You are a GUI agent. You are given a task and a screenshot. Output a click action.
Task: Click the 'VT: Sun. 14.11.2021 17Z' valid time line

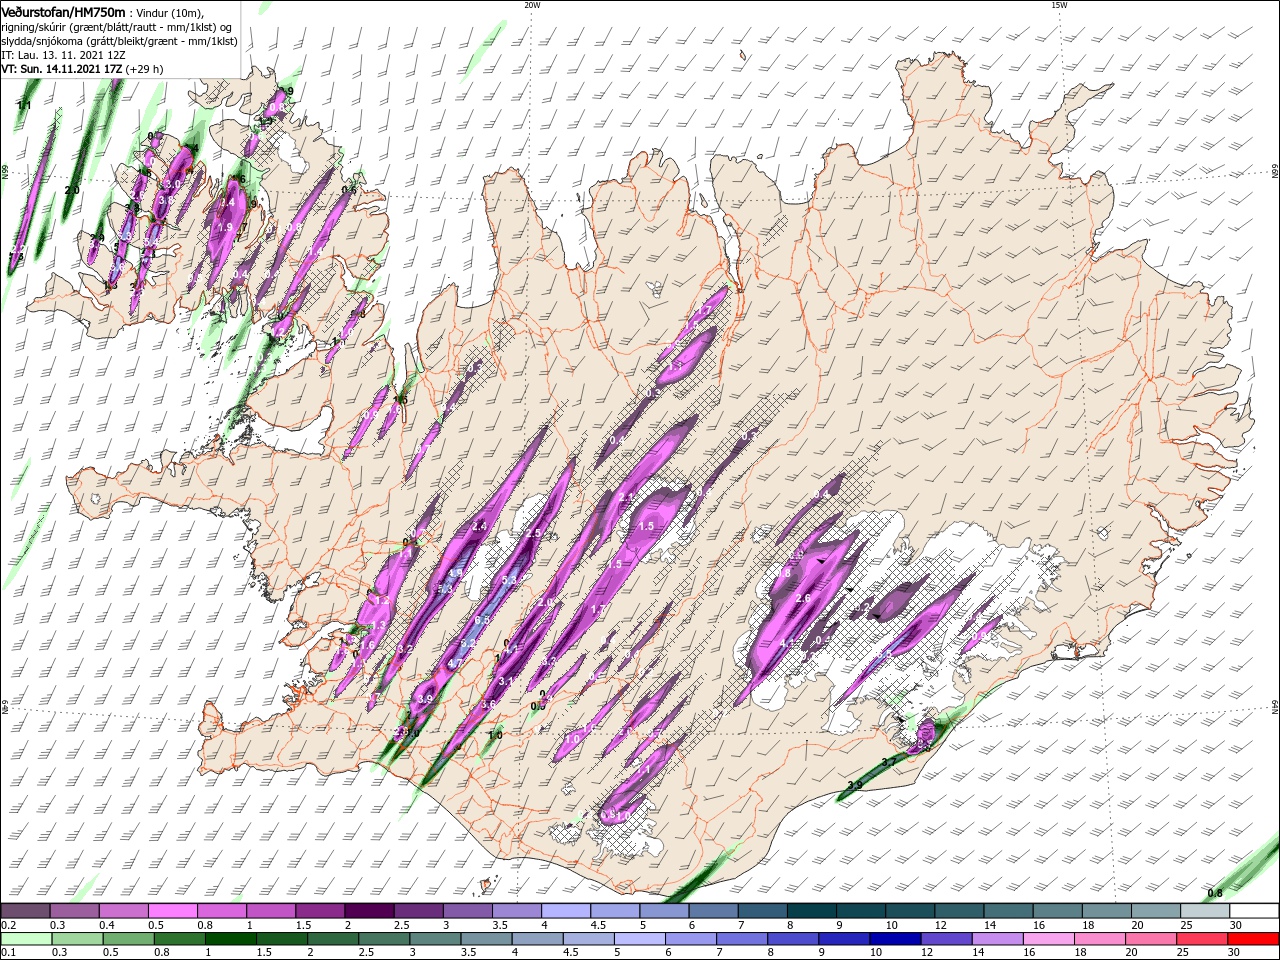tap(62, 69)
